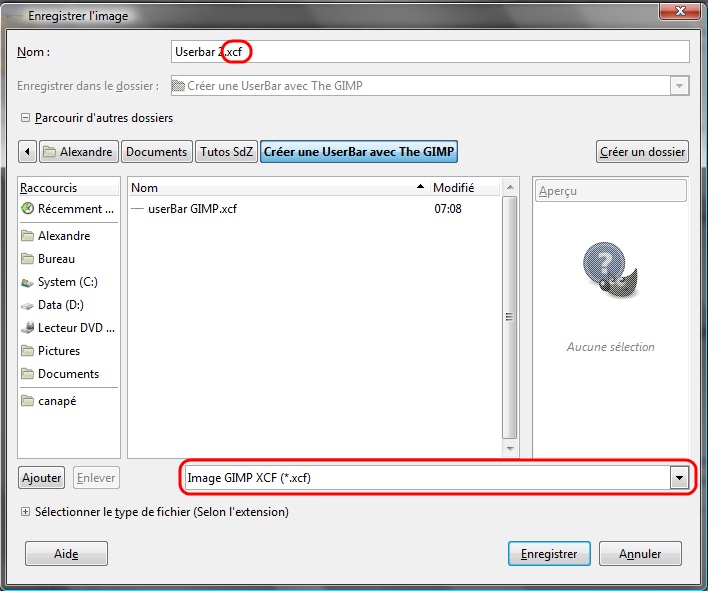Viewport: 708px width, 591px height.
Task: Go to the Documents path button
Action: point(157,152)
